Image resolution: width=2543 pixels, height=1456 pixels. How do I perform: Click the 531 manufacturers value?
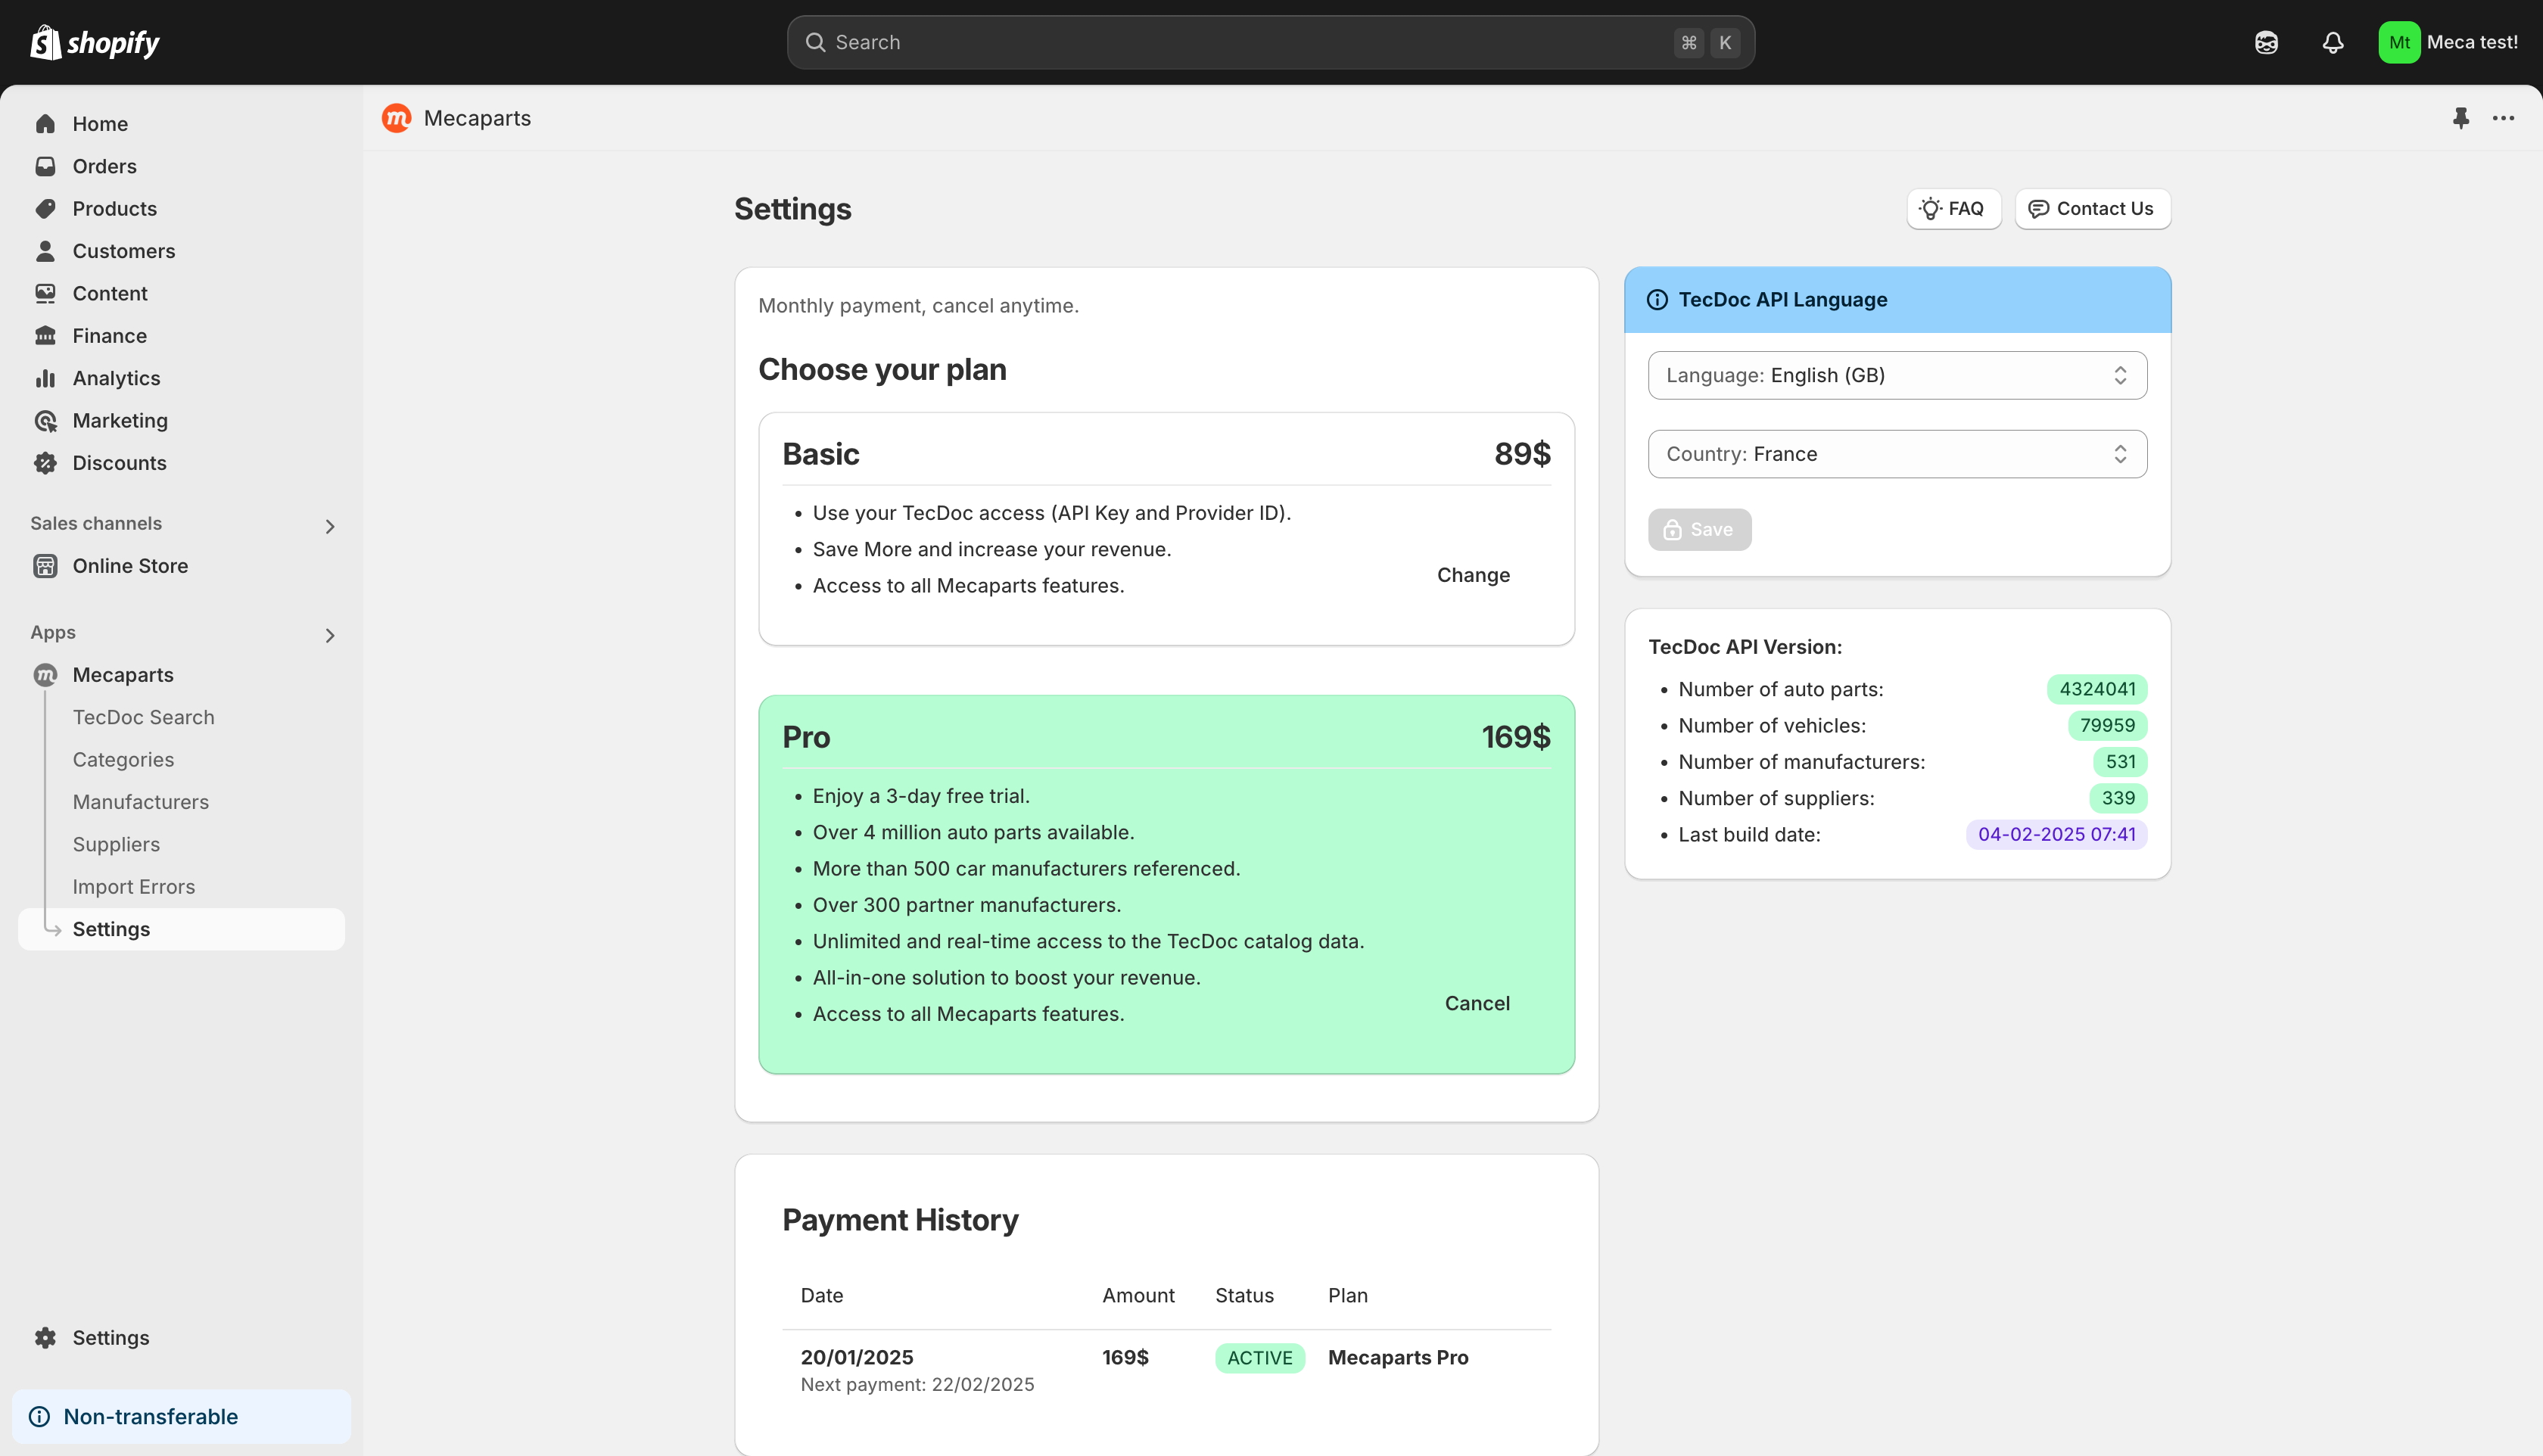tap(2120, 762)
